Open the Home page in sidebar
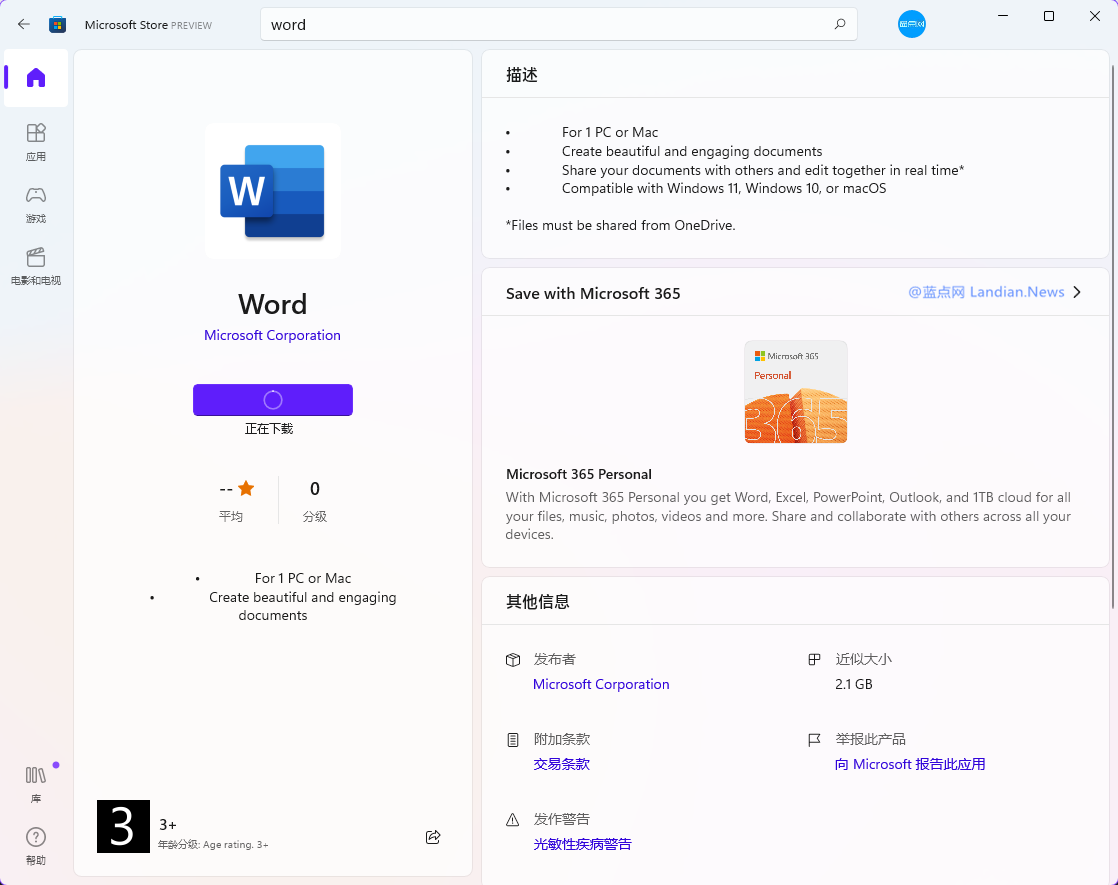 pyautogui.click(x=36, y=78)
